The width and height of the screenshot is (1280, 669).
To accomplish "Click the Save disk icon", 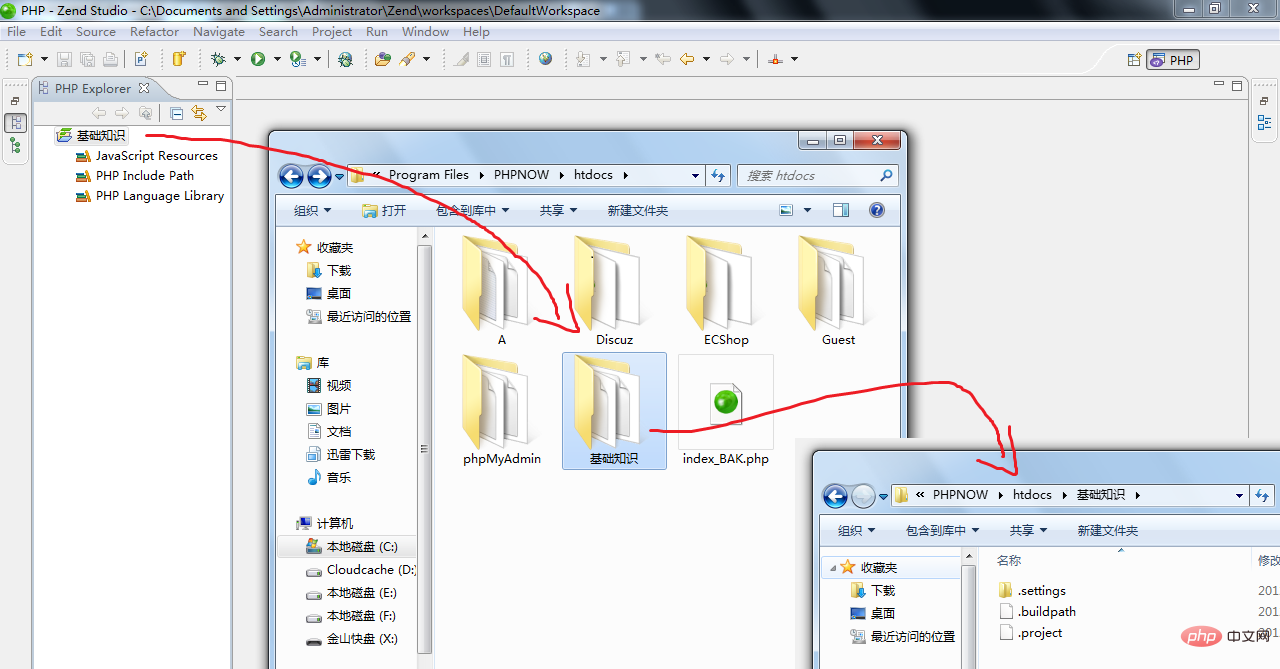I will pyautogui.click(x=64, y=60).
